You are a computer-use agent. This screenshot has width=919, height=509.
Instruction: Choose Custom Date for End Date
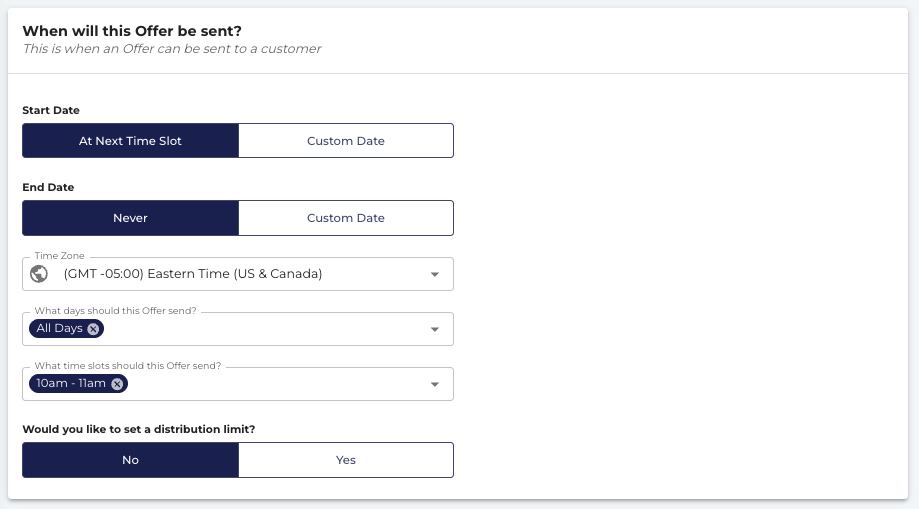click(346, 218)
